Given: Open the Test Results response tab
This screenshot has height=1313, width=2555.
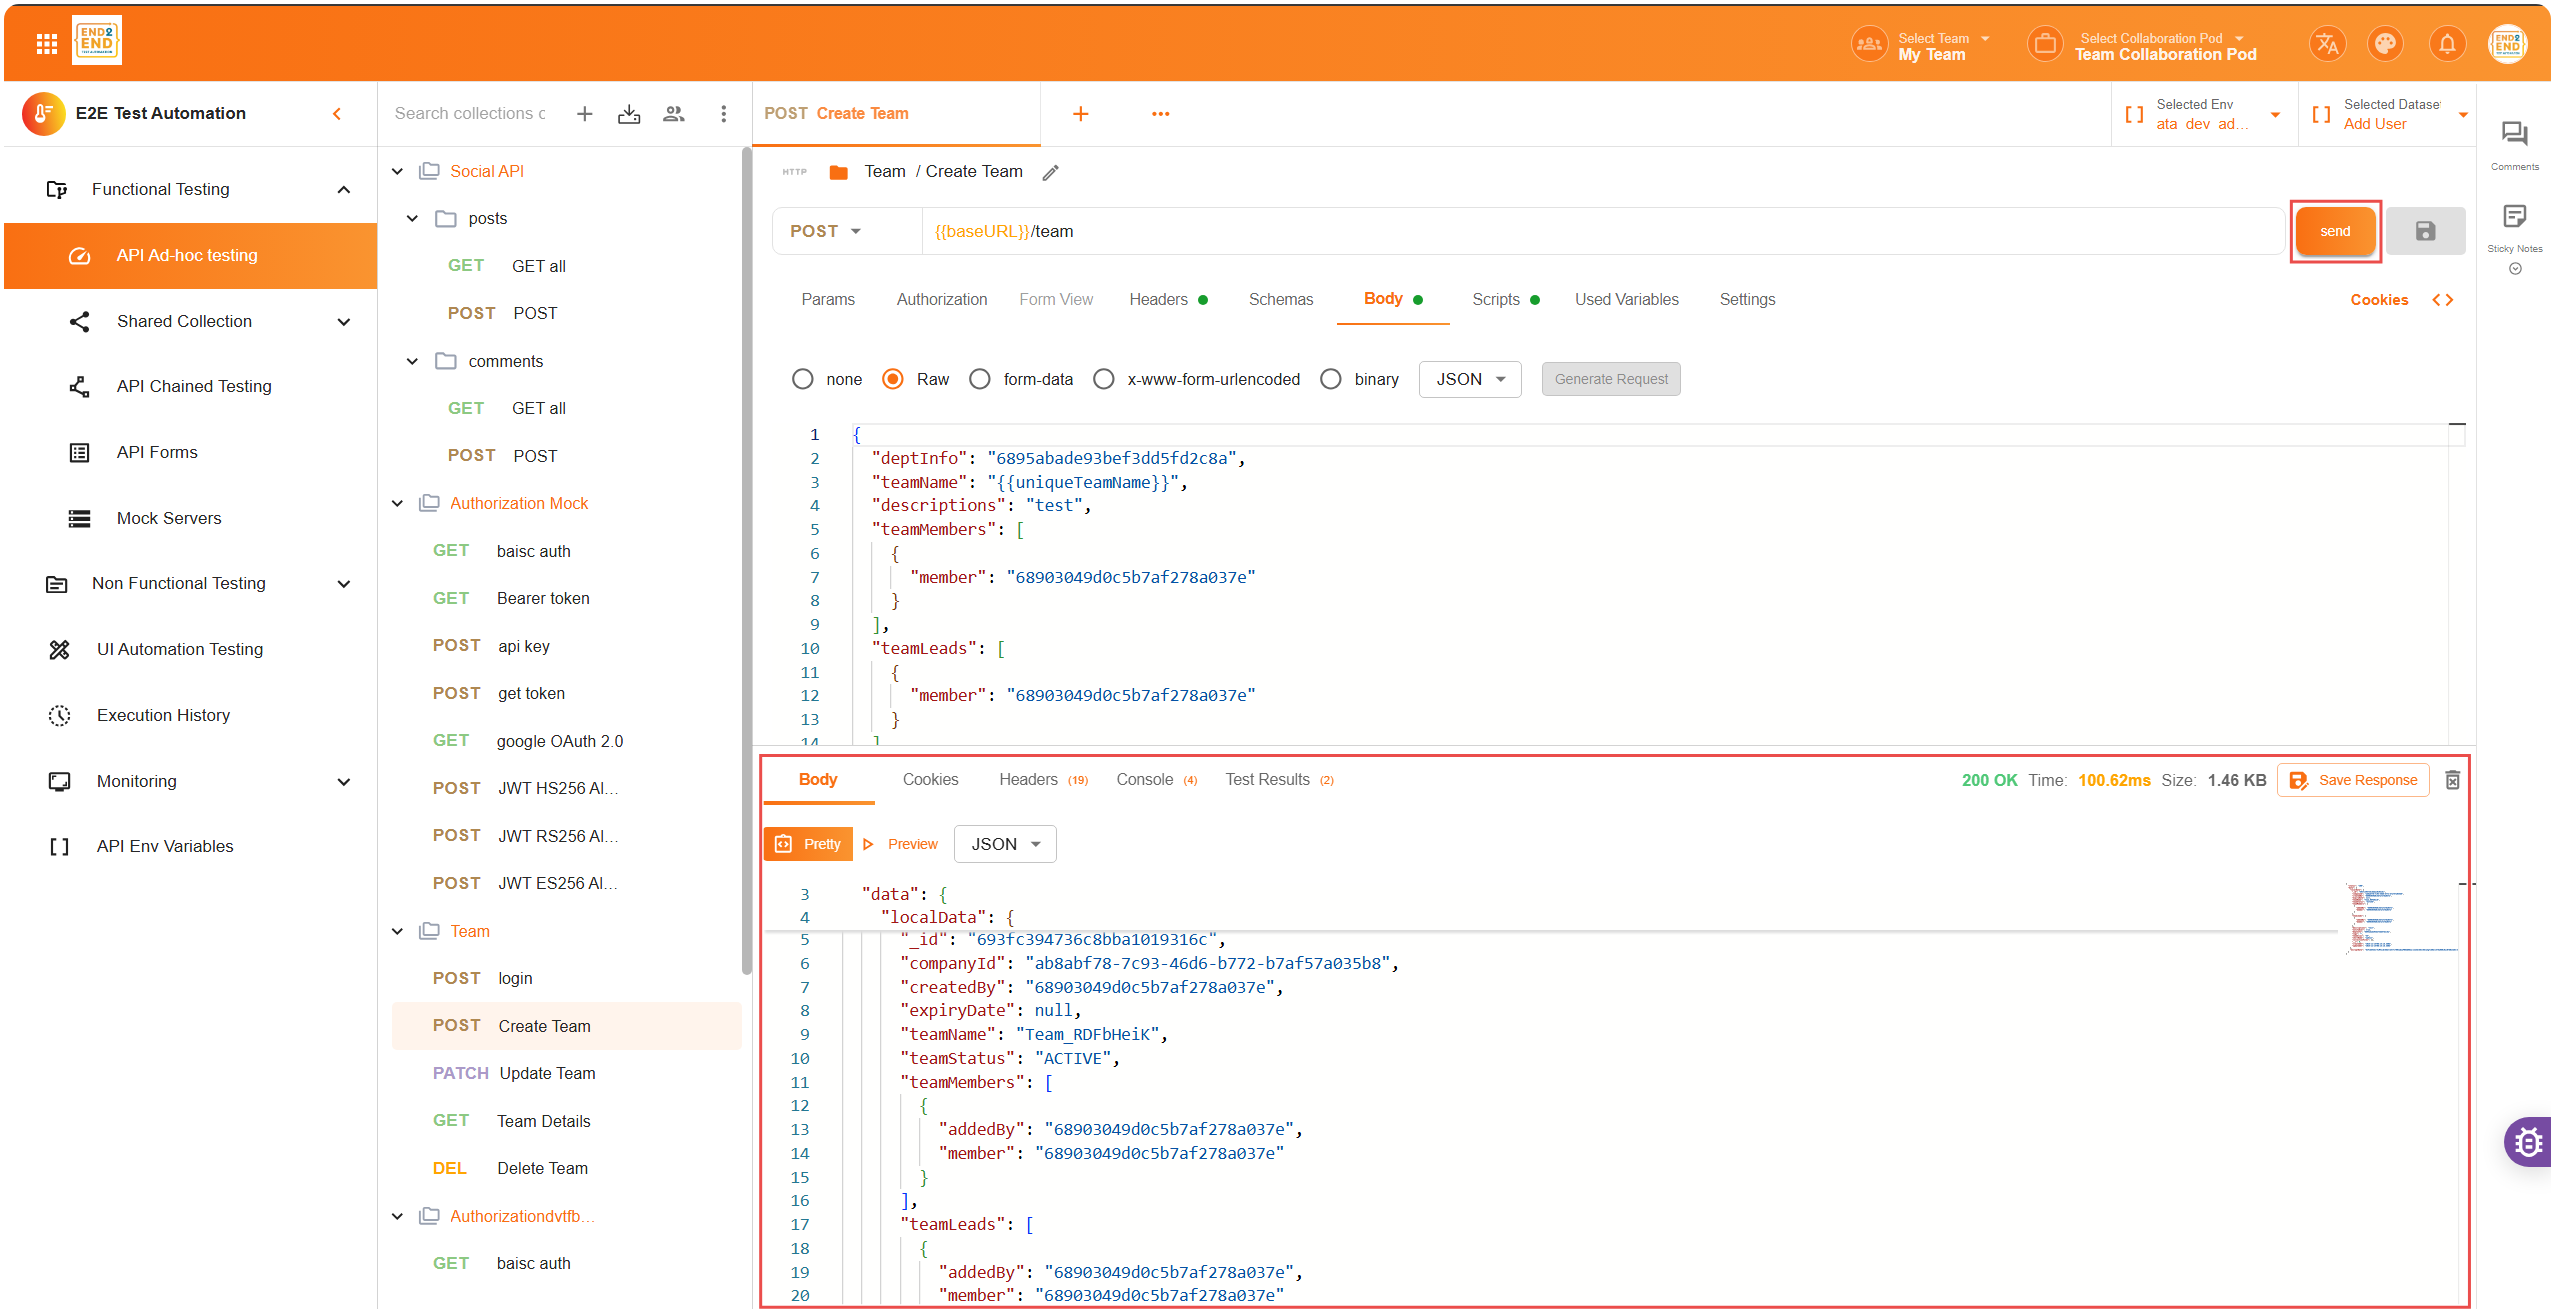Looking at the screenshot, I should [x=1267, y=780].
